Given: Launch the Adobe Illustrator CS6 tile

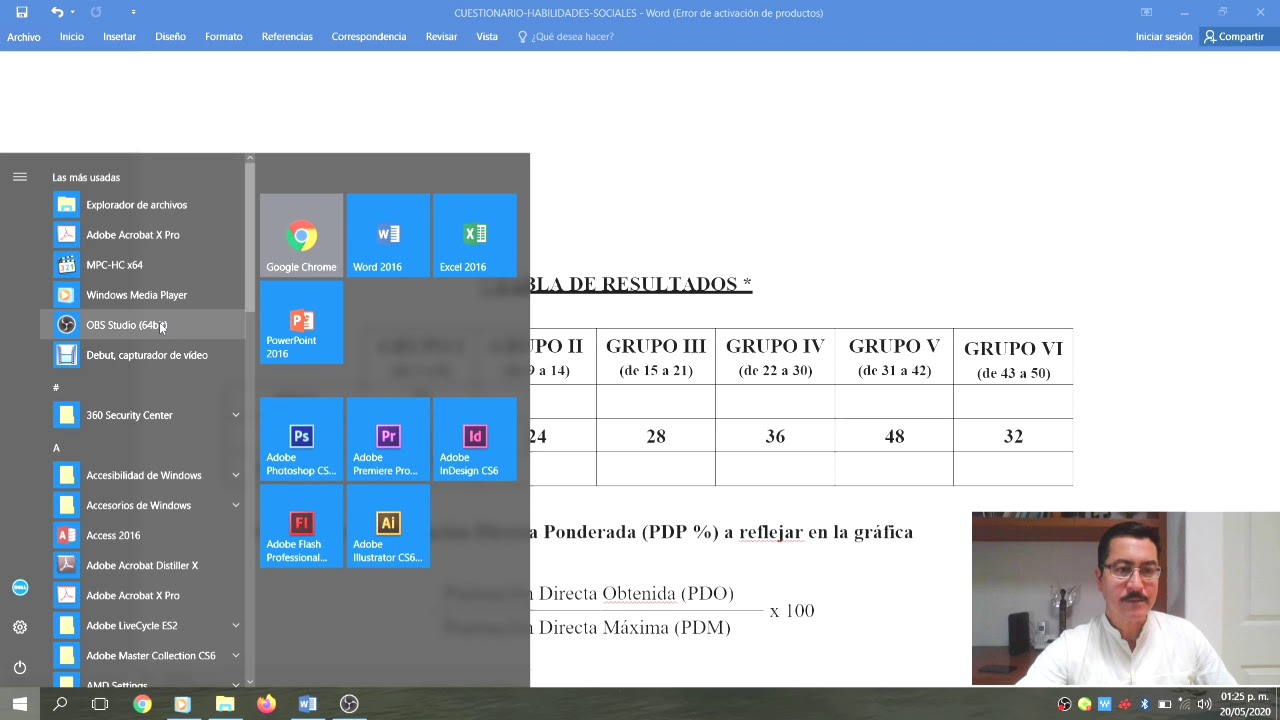Looking at the screenshot, I should (x=388, y=527).
